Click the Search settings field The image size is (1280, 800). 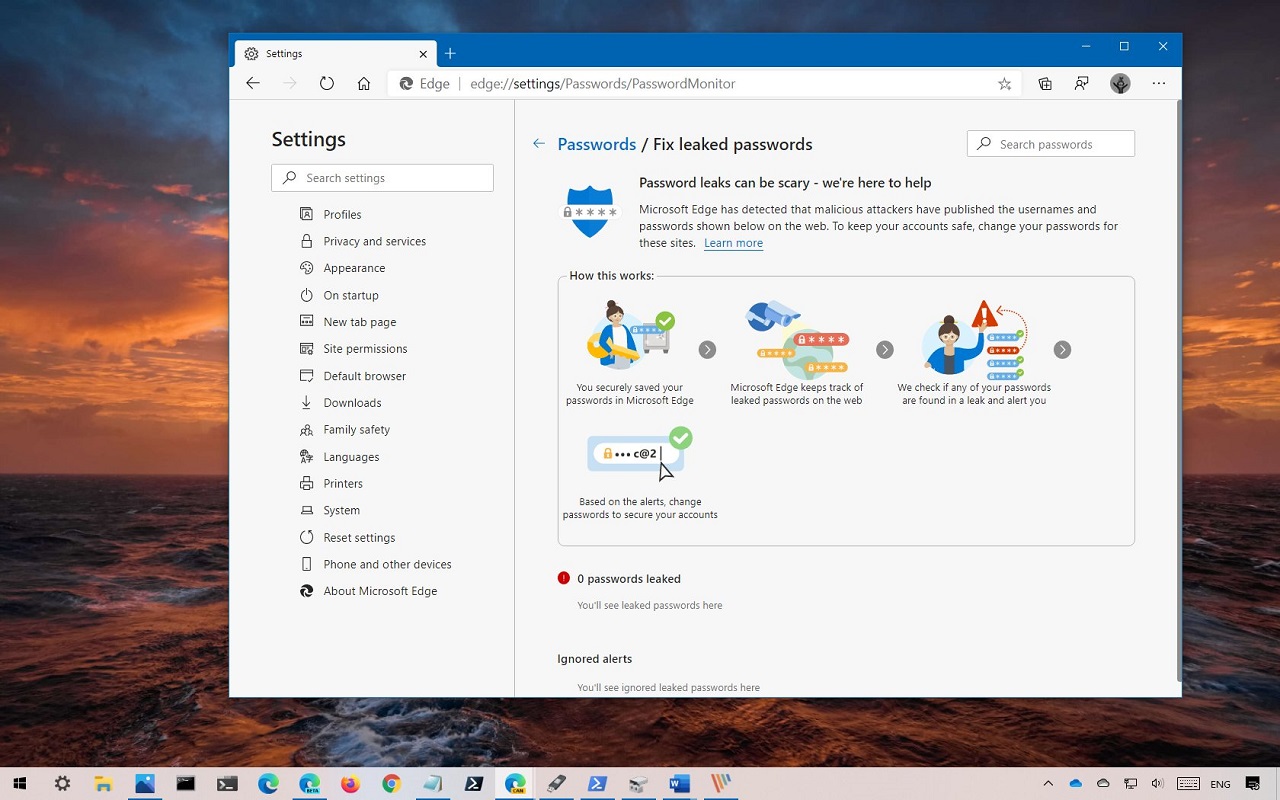pyautogui.click(x=382, y=178)
